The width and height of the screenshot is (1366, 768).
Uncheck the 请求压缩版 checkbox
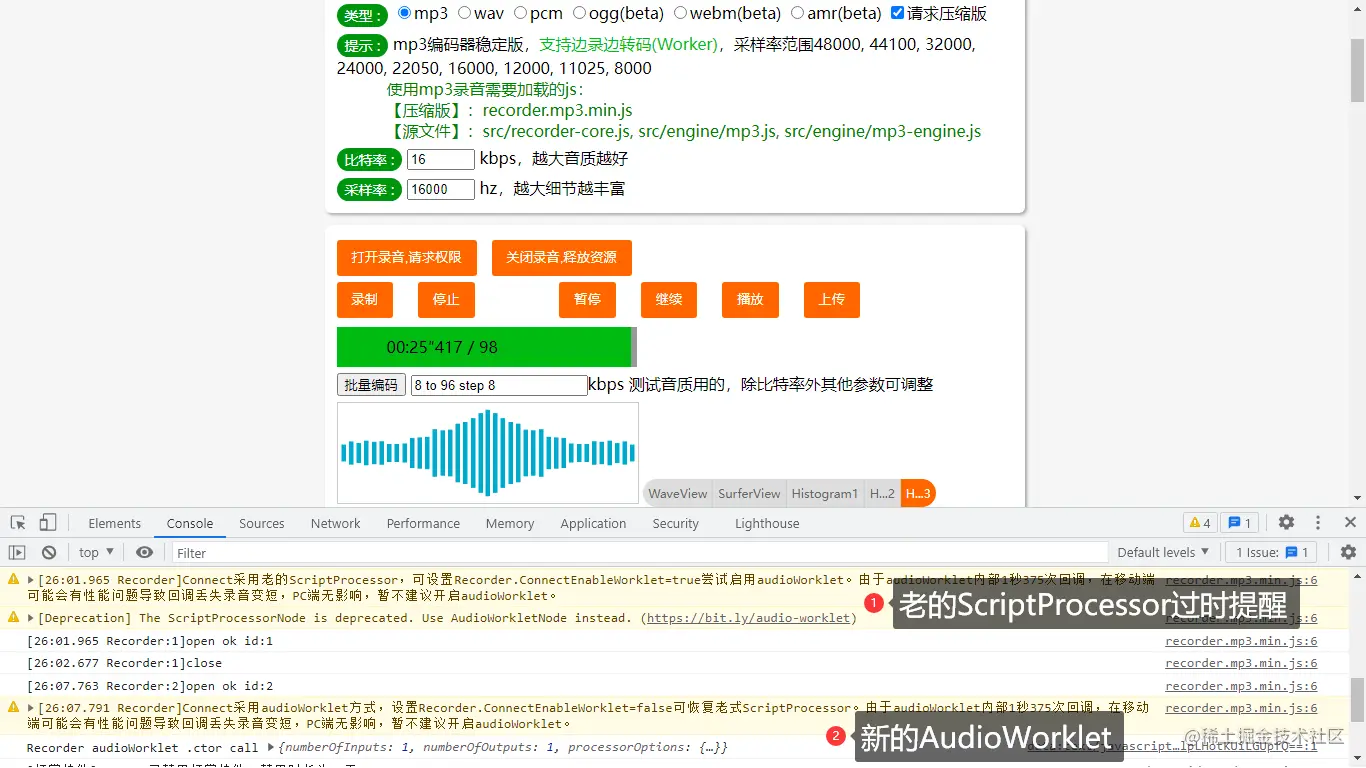(x=897, y=13)
